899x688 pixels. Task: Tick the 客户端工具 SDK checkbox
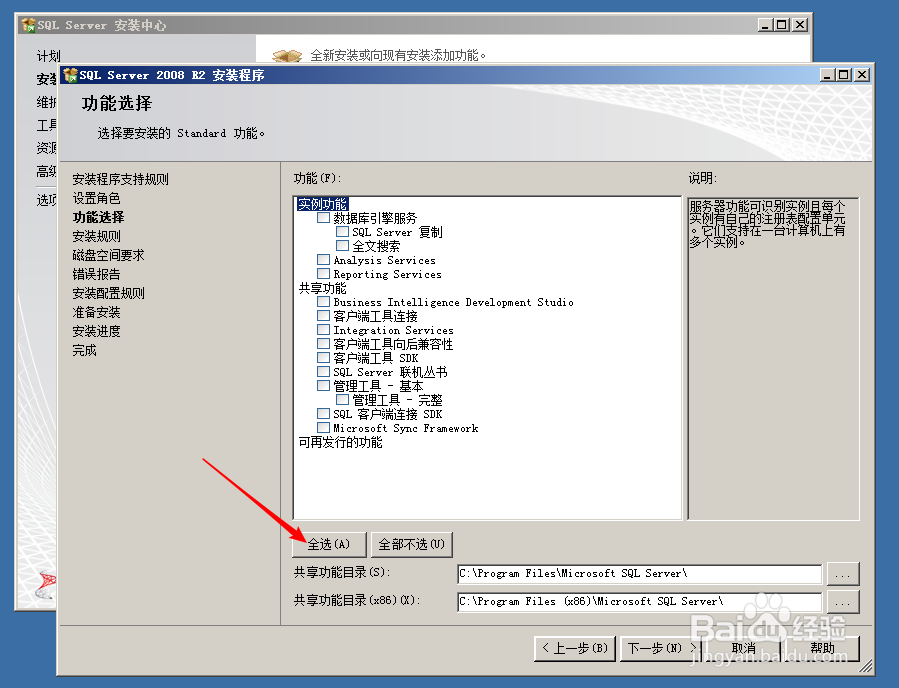tap(323, 357)
